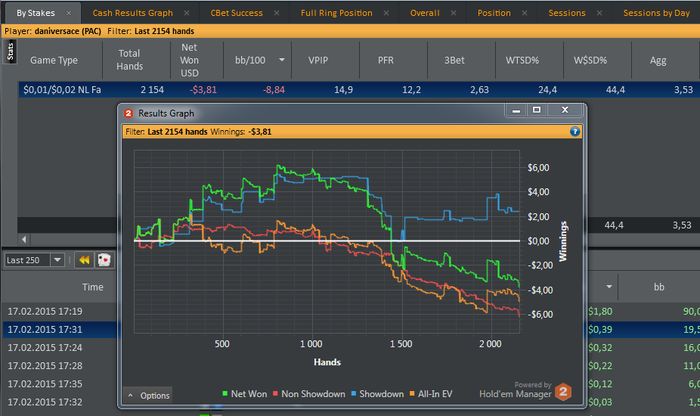
Task: Sort by W$SD% column header
Action: point(590,60)
